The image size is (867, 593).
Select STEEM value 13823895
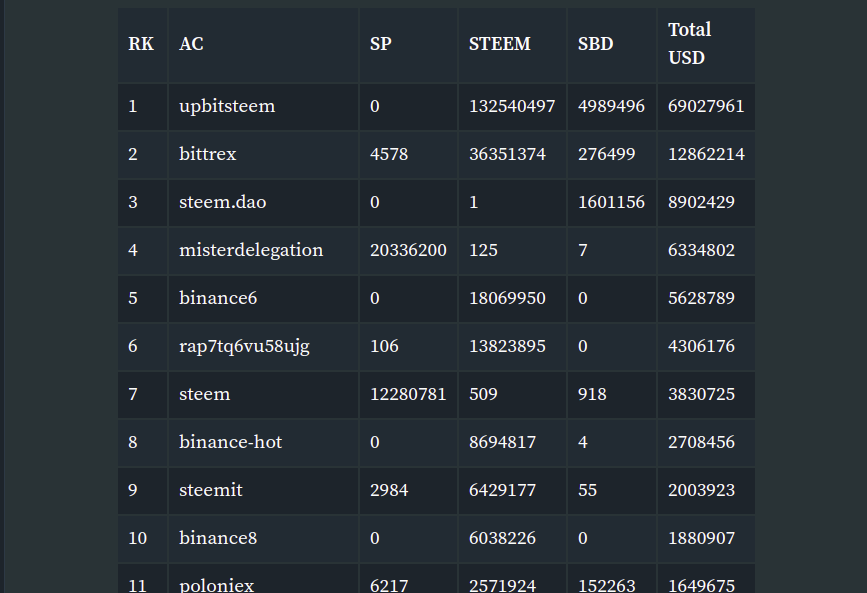pyautogui.click(x=507, y=346)
